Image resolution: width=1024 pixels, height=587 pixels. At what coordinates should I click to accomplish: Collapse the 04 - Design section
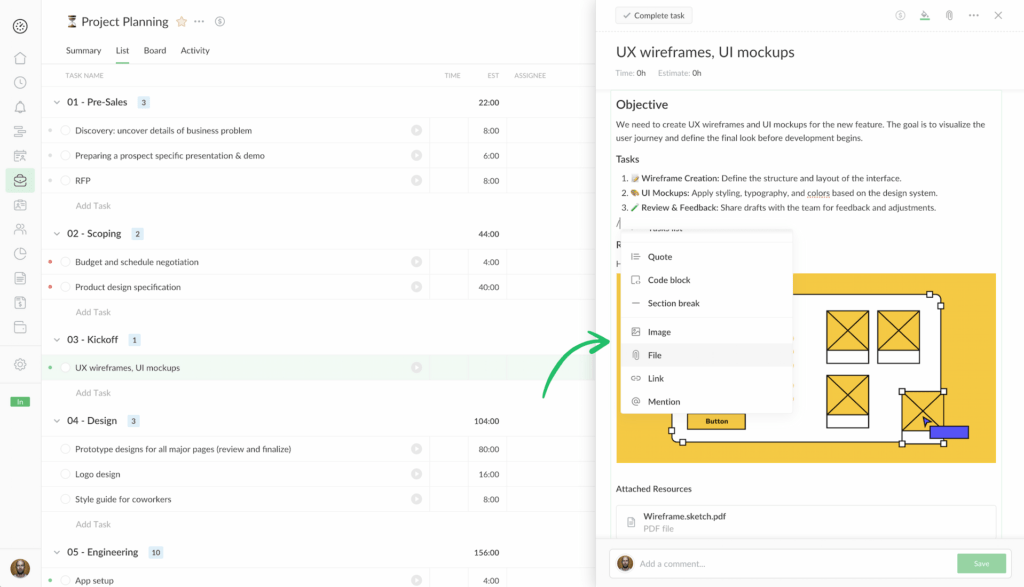pyautogui.click(x=57, y=420)
